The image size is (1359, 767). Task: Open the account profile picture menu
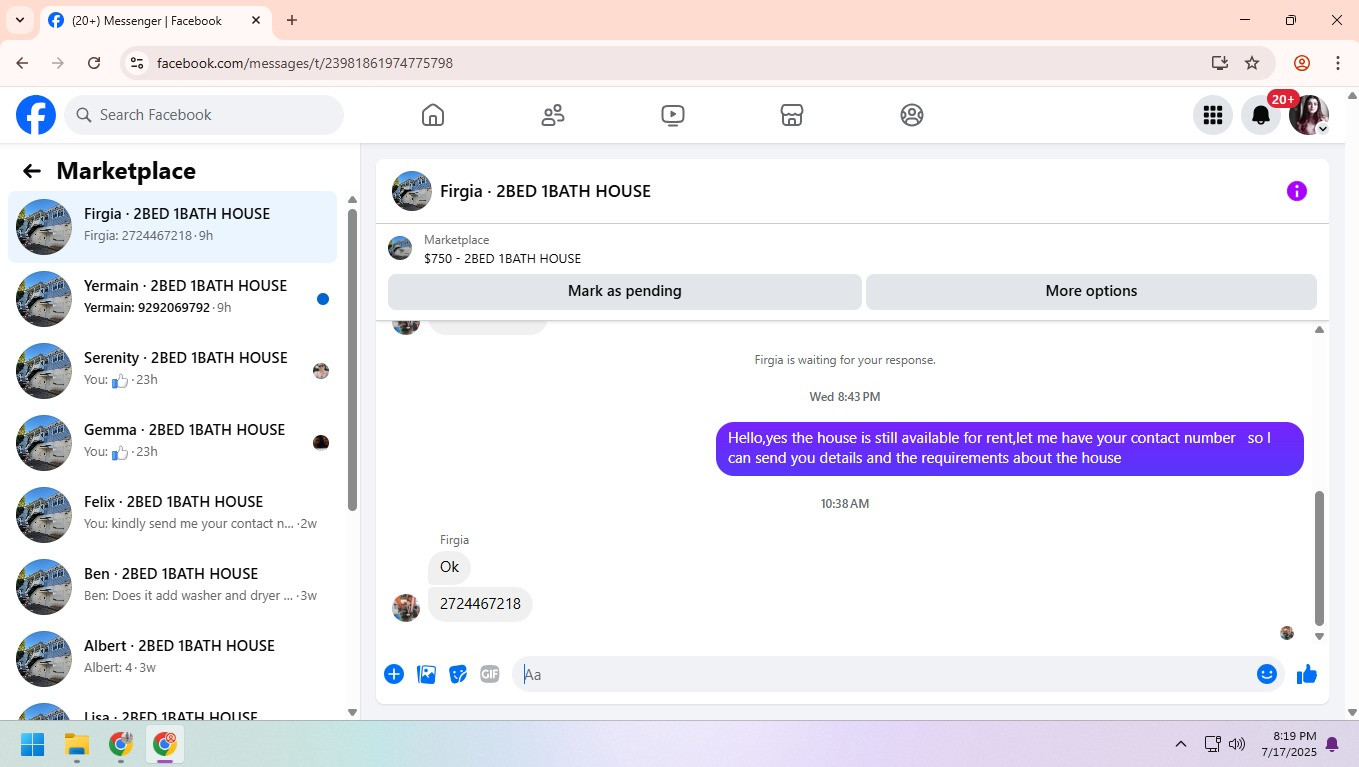1309,115
